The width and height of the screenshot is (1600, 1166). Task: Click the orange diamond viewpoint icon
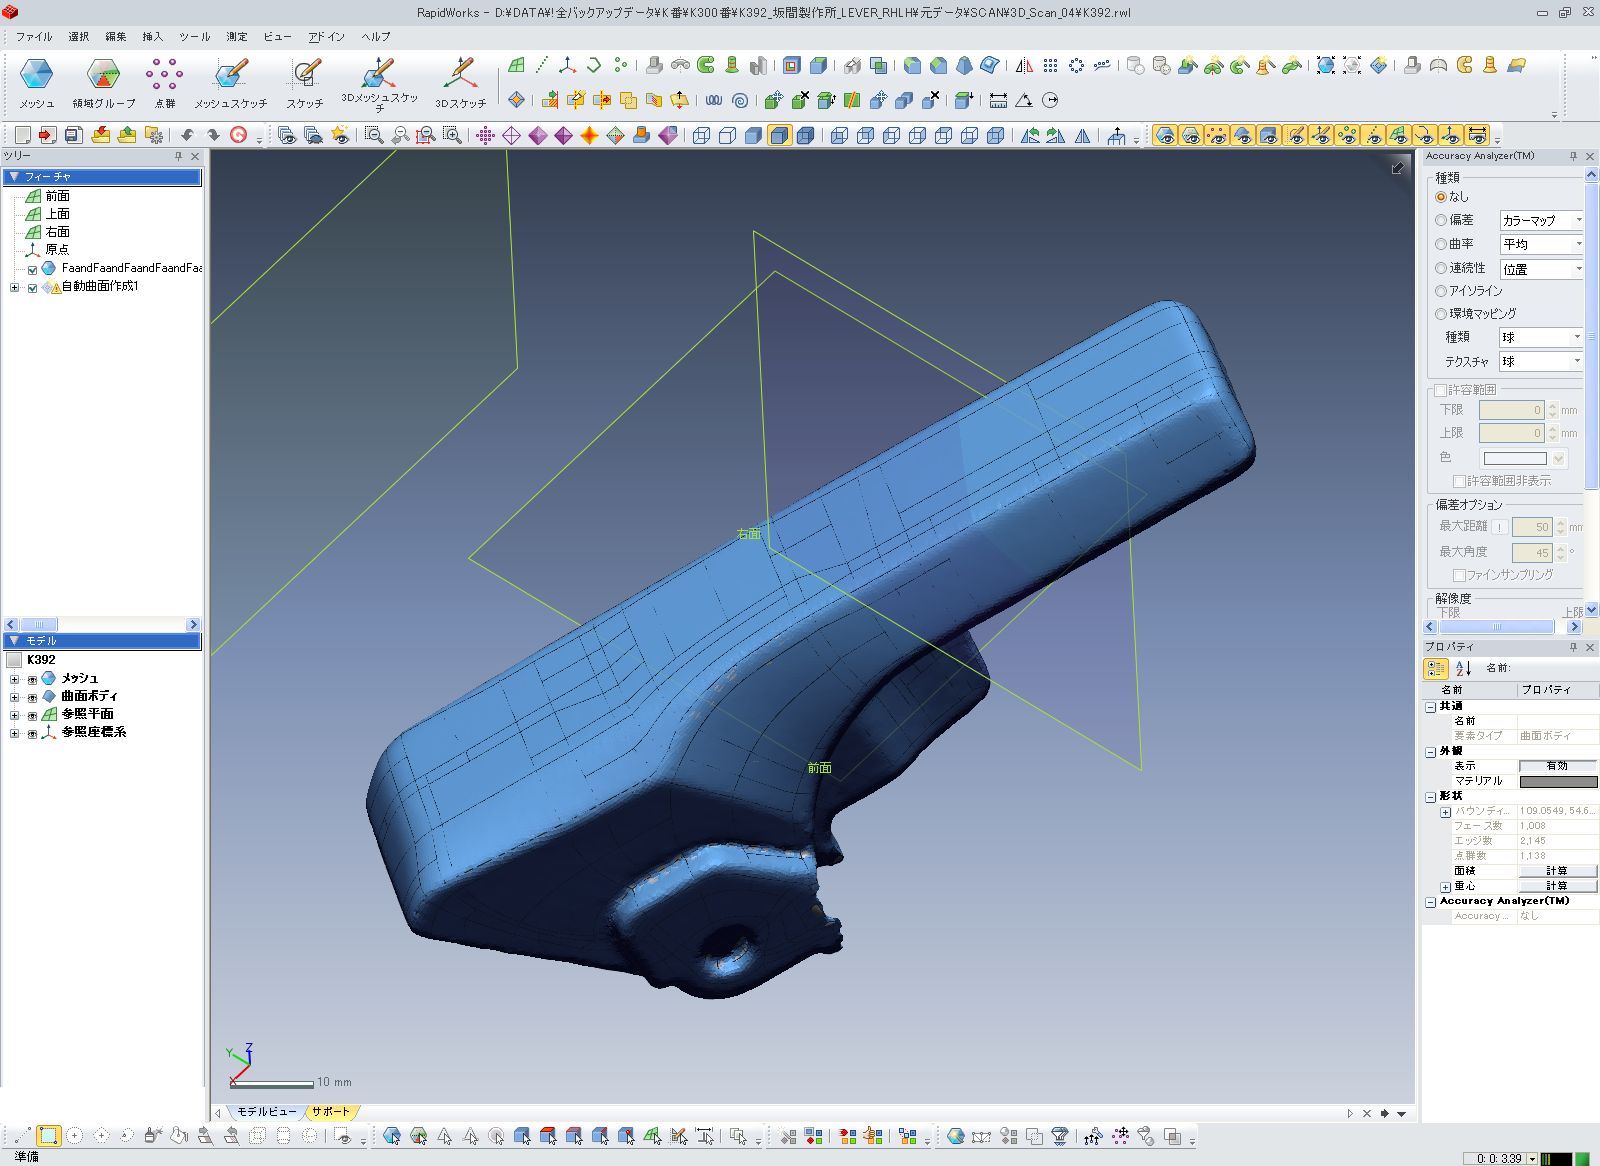click(590, 135)
